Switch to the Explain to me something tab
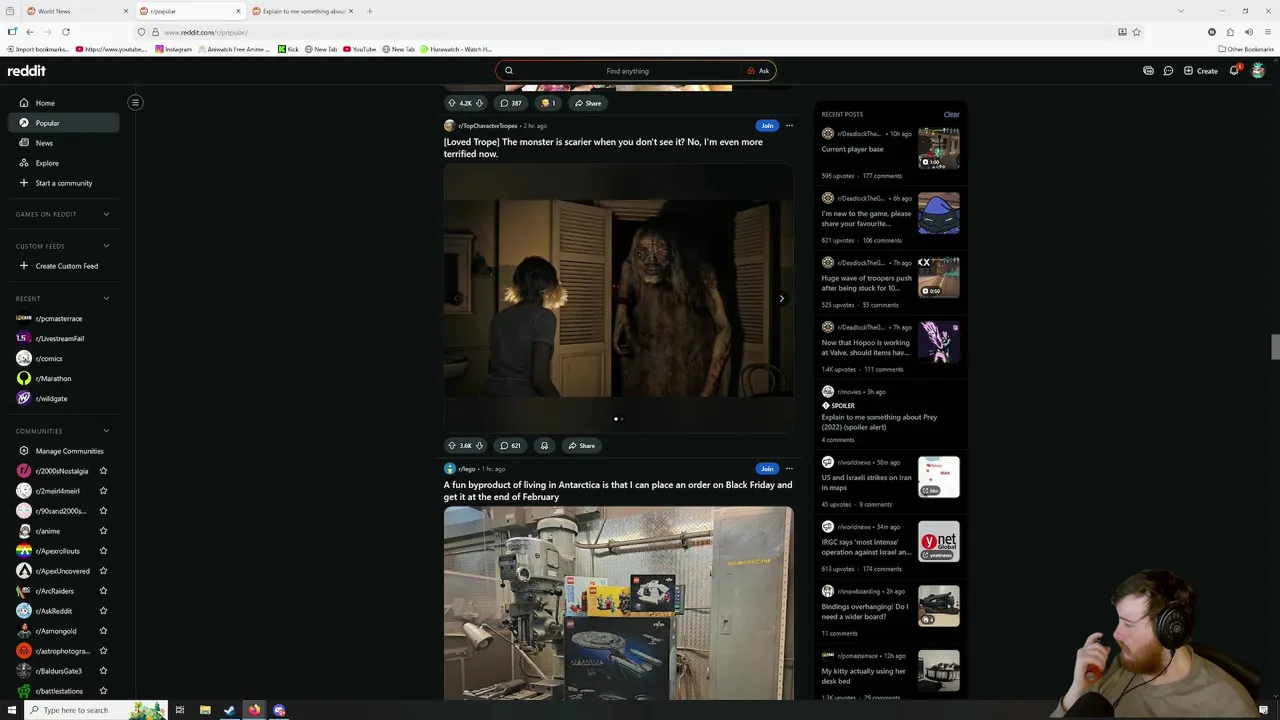Image resolution: width=1280 pixels, height=720 pixels. 303,11
